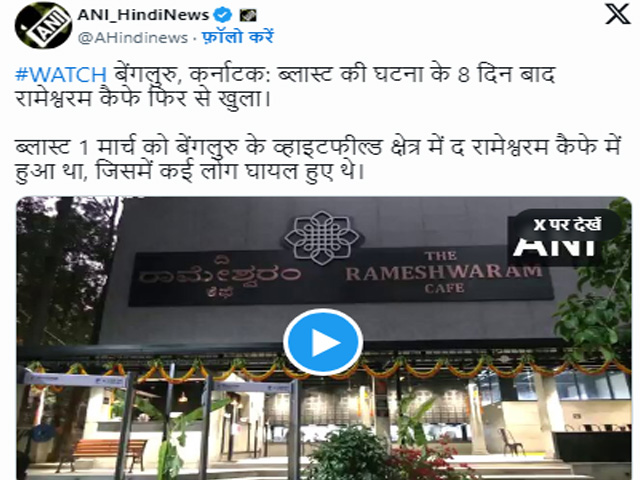640x480 pixels.
Task: Click the blue verified checkmark badge
Action: point(223,16)
